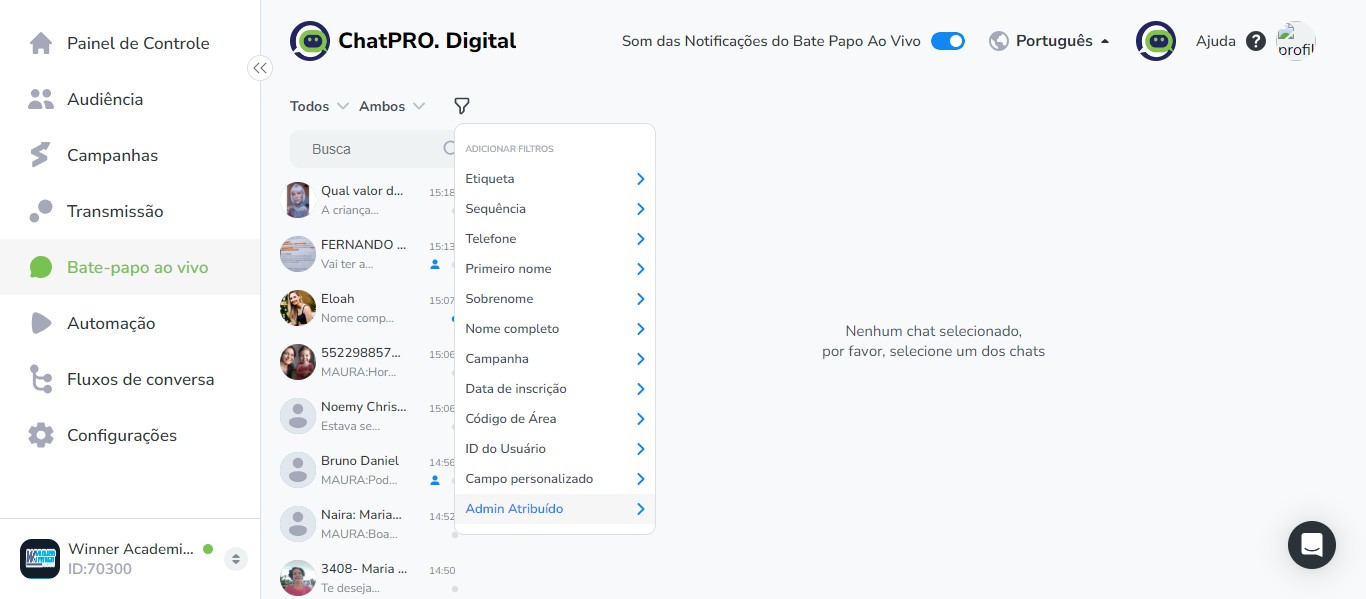Select the Data de inscrição filter option

[555, 389]
